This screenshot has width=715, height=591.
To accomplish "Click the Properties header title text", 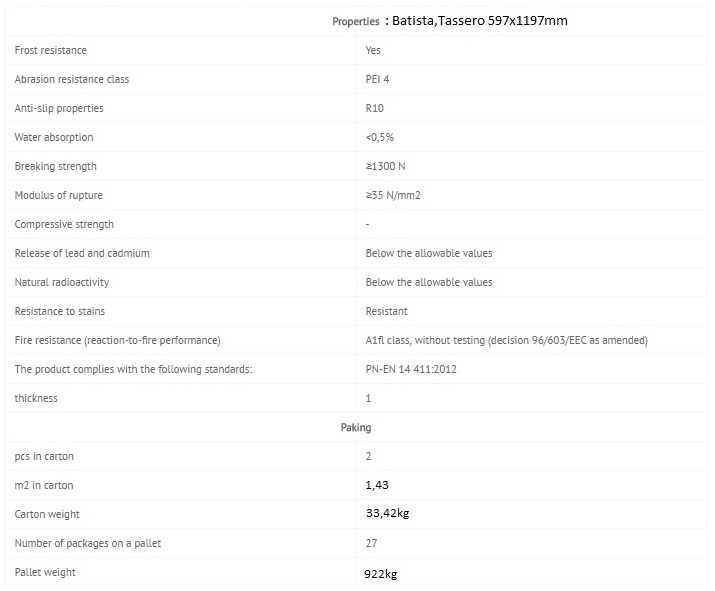I will pyautogui.click(x=450, y=21).
